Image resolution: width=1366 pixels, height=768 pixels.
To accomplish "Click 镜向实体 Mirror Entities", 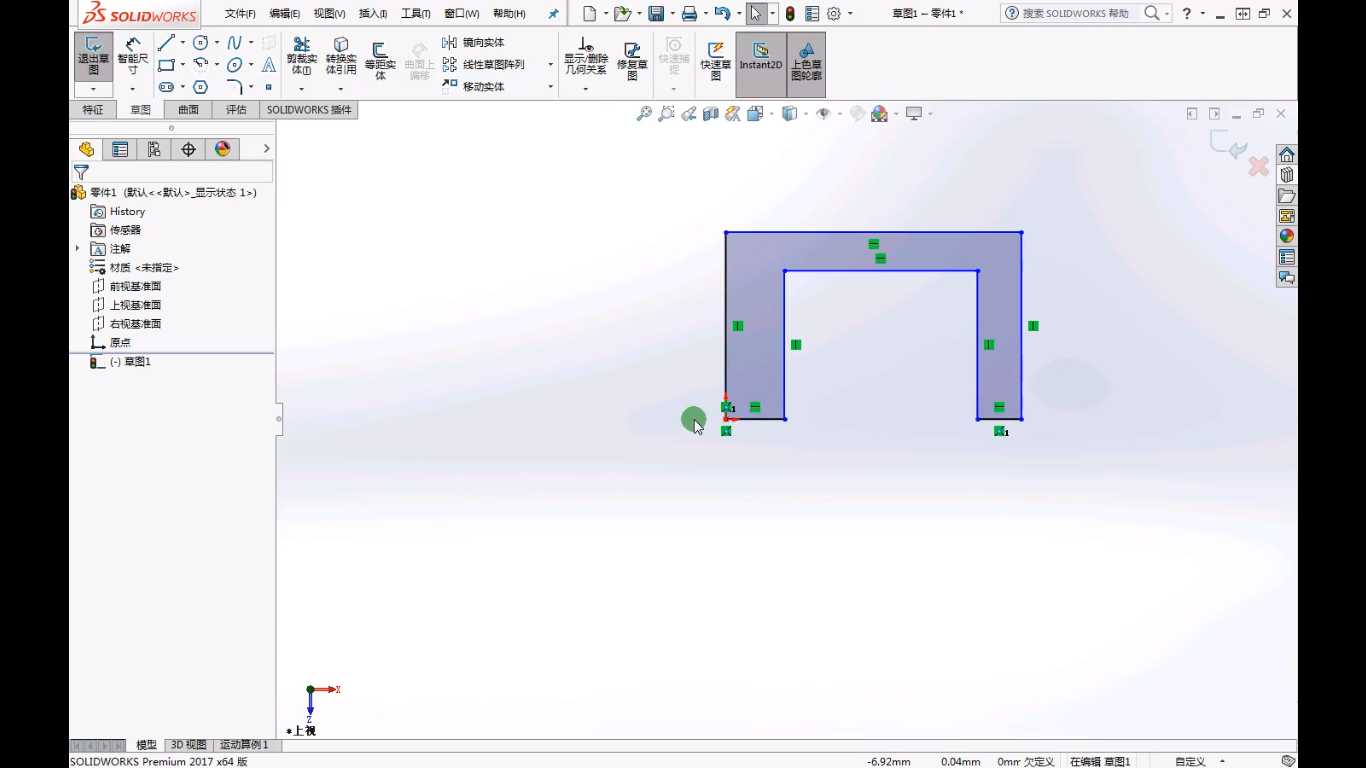I will 474,42.
